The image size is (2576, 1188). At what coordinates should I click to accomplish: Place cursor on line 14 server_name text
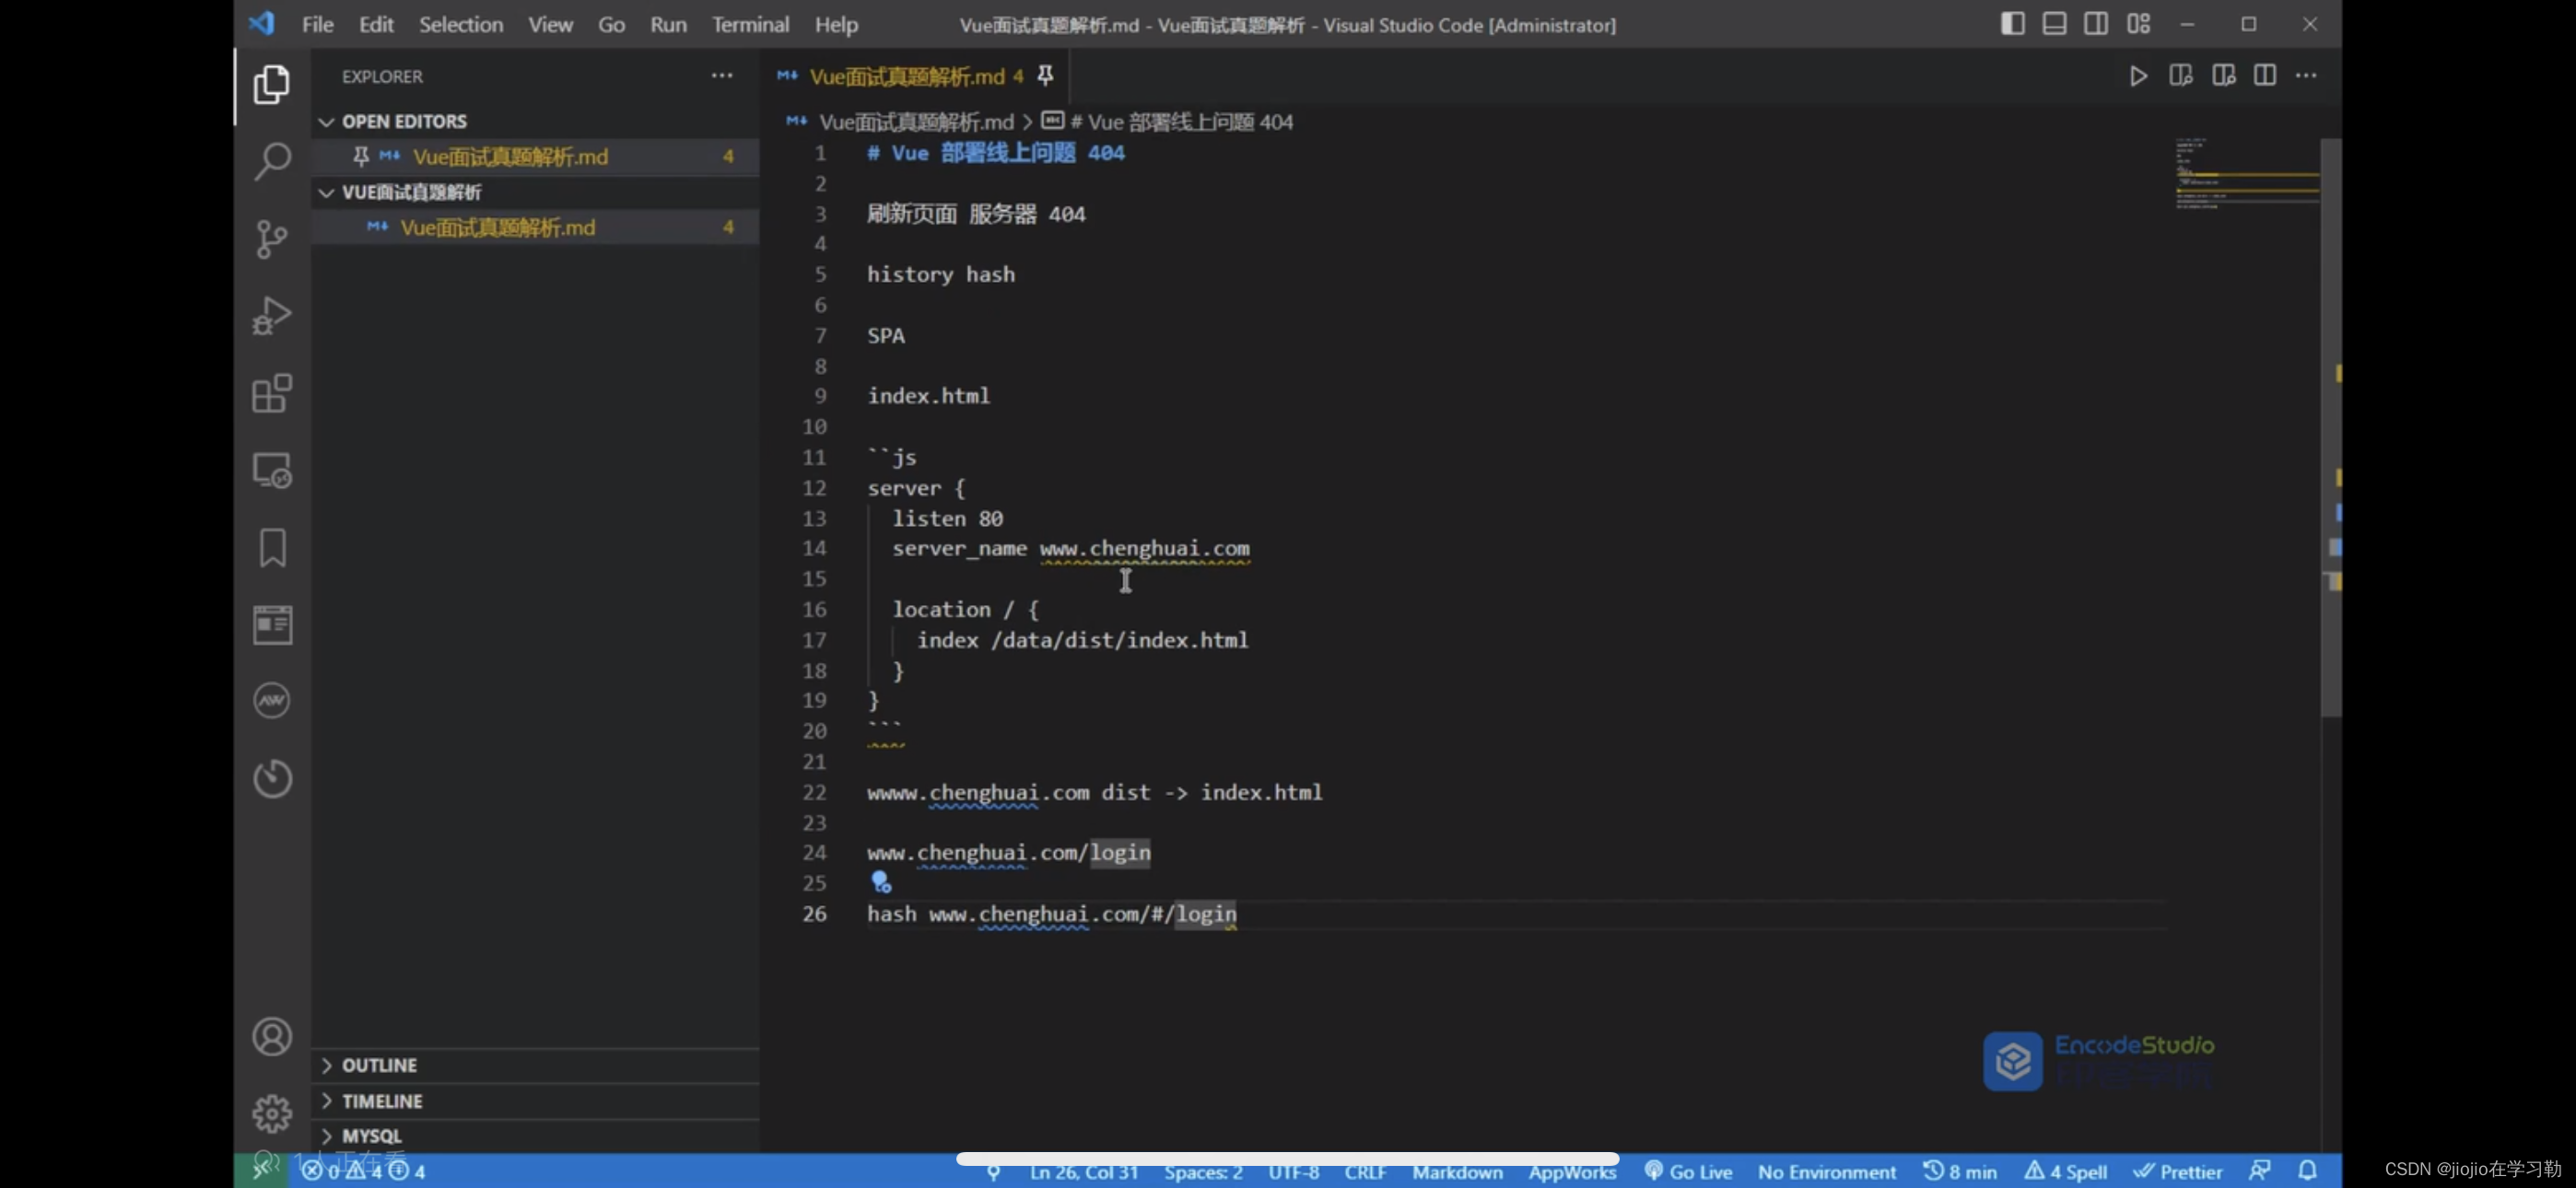tap(959, 548)
